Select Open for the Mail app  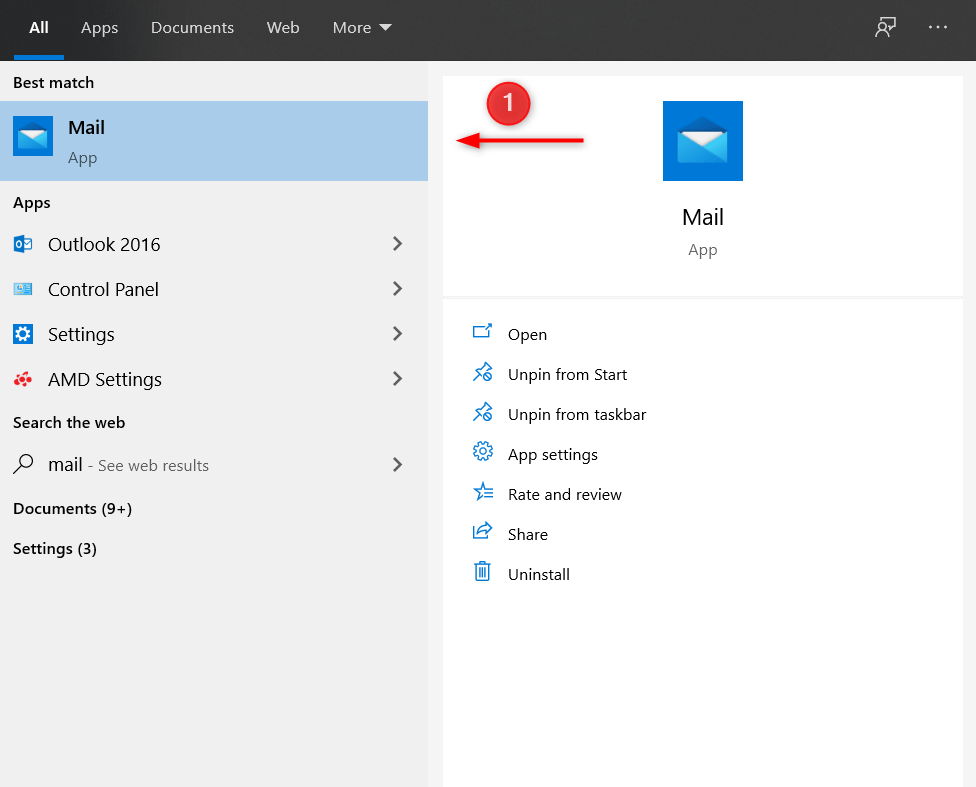tap(527, 334)
